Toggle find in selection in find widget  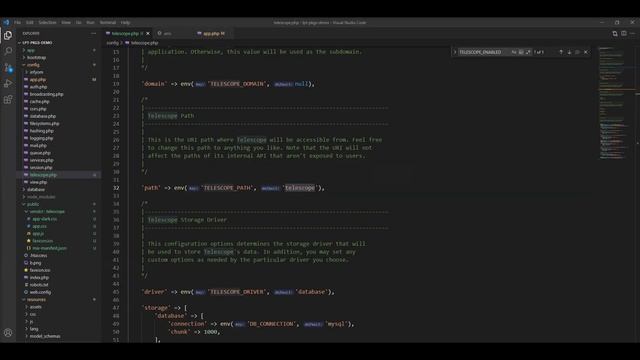point(577,52)
